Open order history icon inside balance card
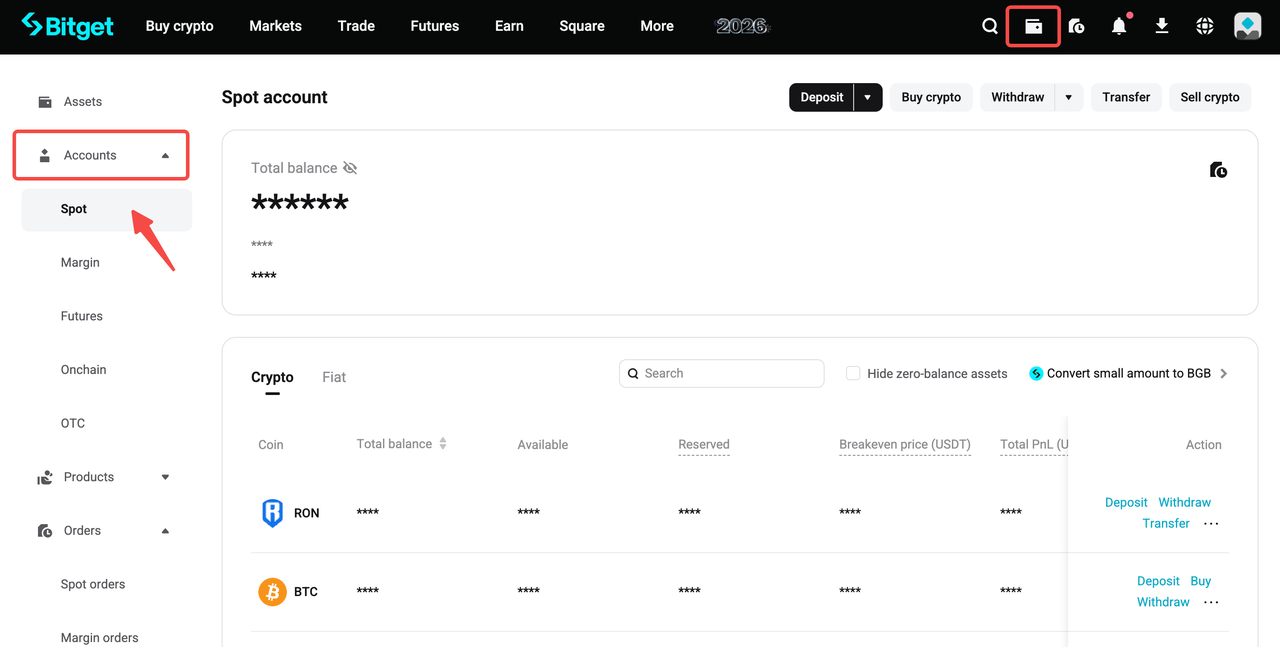Screen dimensions: 1280x647 coord(1218,170)
